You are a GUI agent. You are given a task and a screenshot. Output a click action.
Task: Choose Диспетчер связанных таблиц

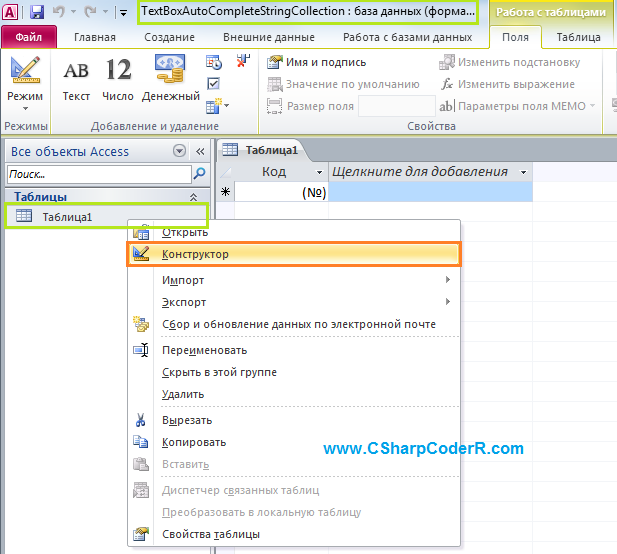[294, 490]
